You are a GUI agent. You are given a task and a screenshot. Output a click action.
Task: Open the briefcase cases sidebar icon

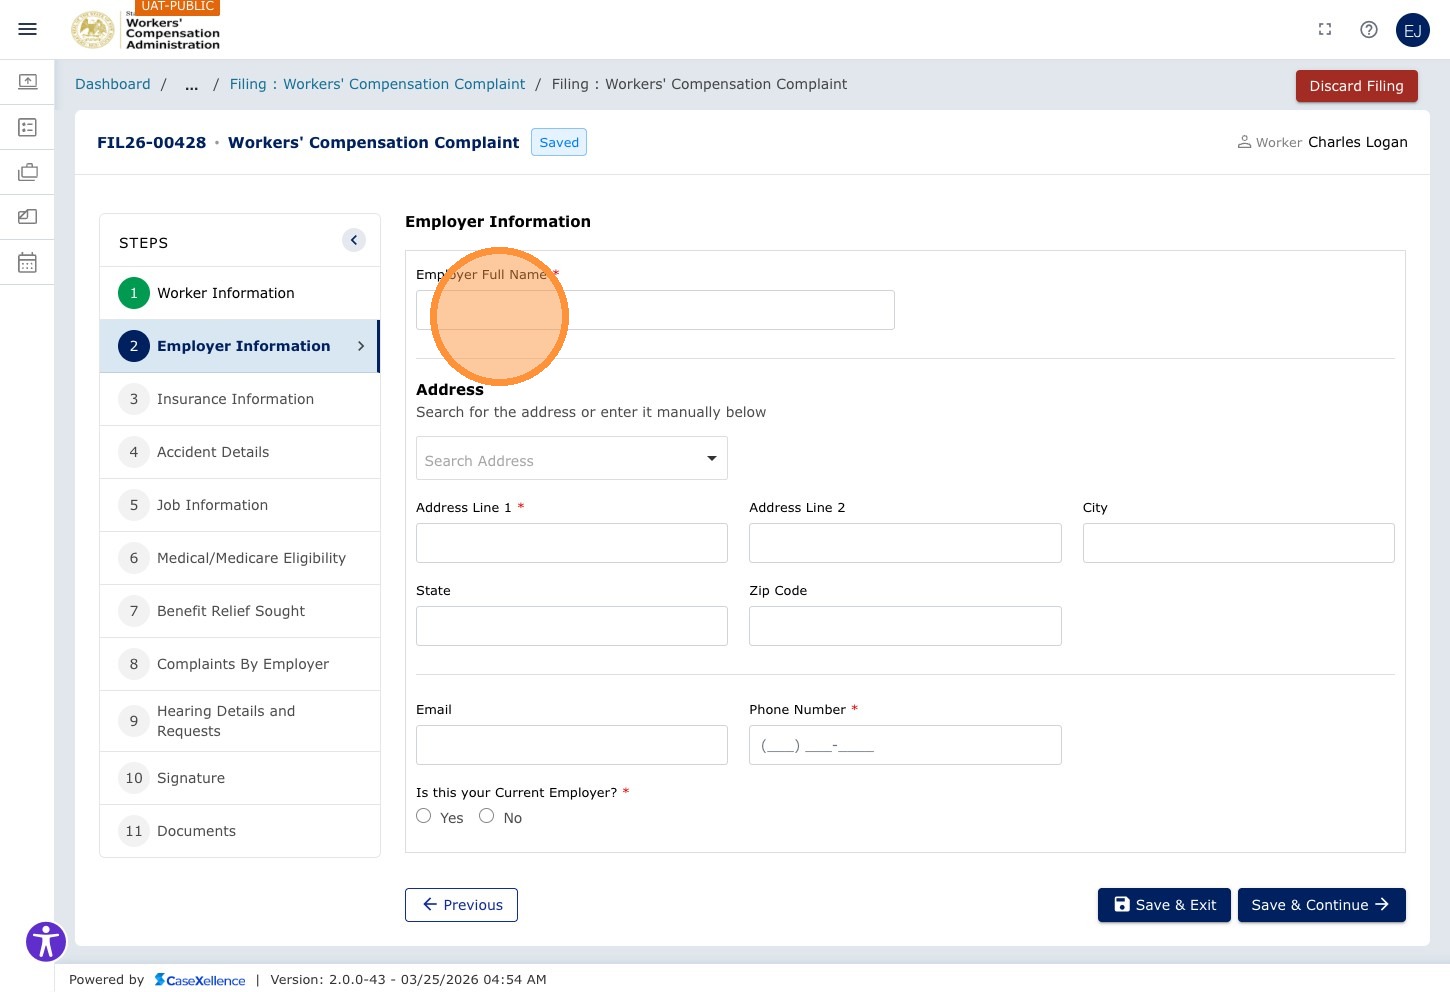(x=28, y=172)
